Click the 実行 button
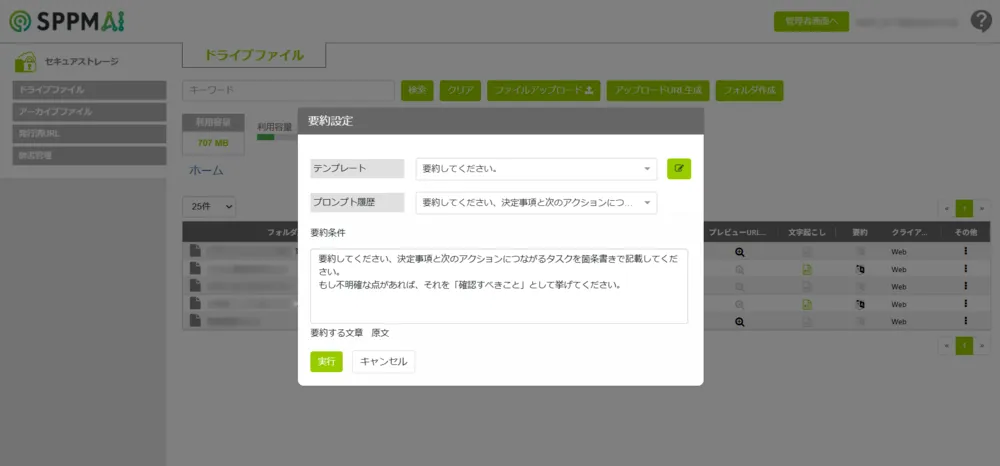The height and width of the screenshot is (466, 1000). click(x=327, y=361)
